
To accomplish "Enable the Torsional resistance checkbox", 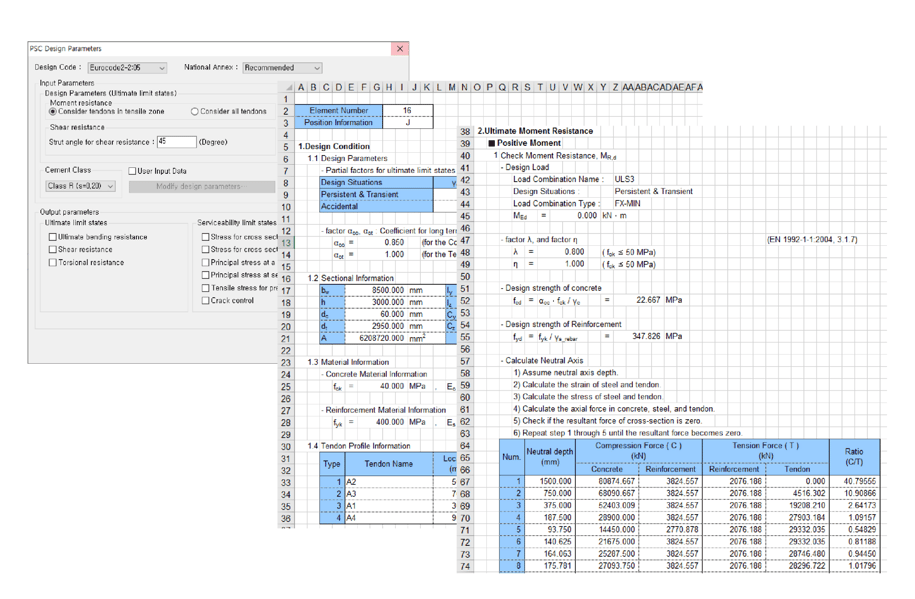I will [x=54, y=263].
